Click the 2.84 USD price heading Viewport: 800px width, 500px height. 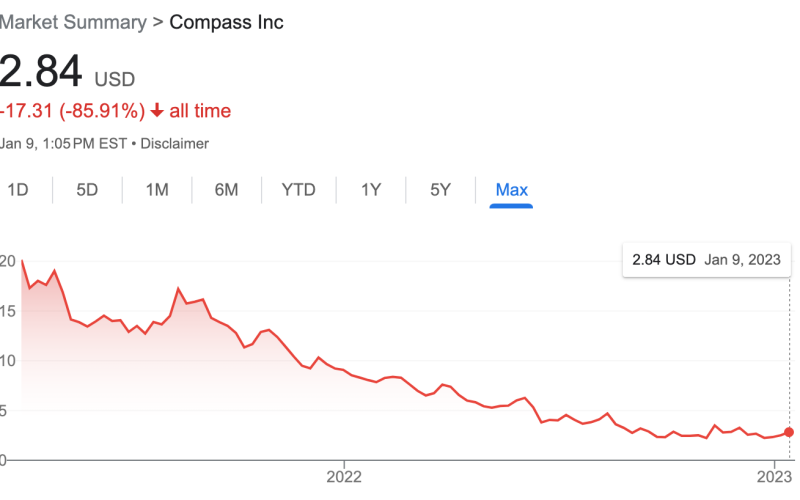(x=66, y=73)
